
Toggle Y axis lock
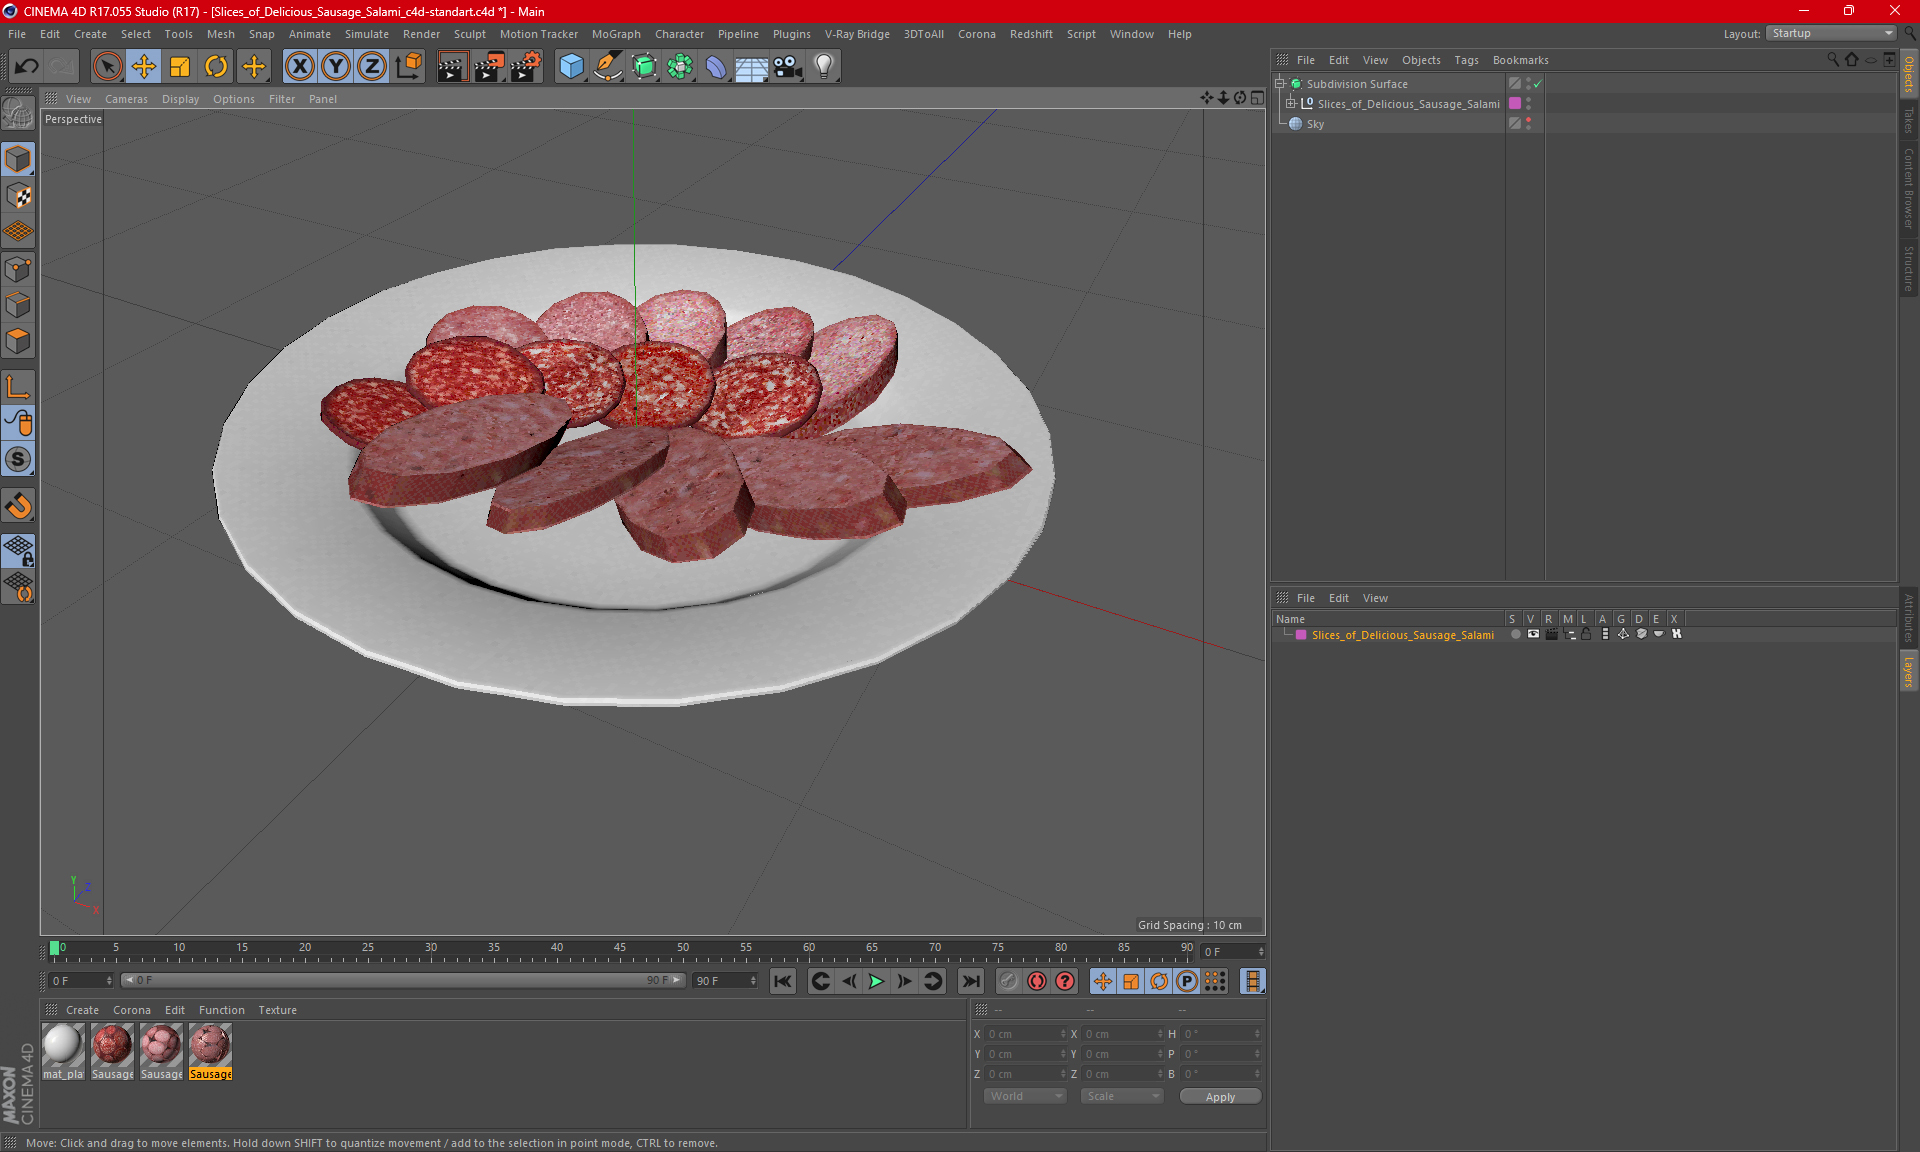click(336, 67)
